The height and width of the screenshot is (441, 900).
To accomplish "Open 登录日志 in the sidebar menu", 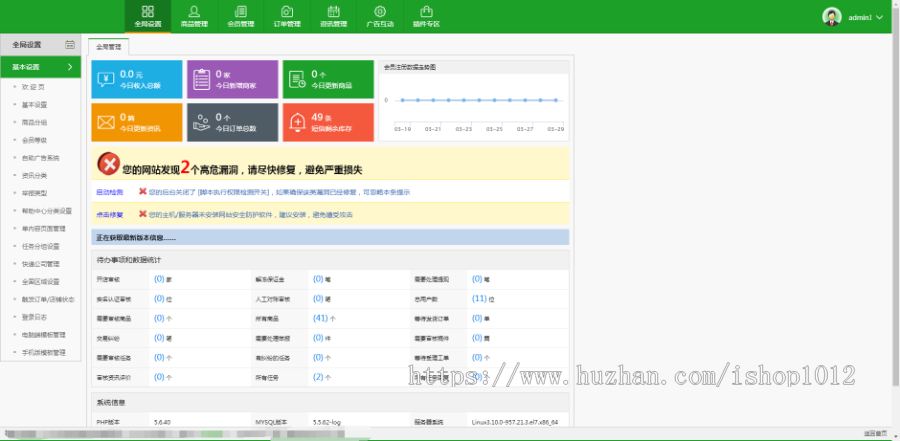I will 34,317.
